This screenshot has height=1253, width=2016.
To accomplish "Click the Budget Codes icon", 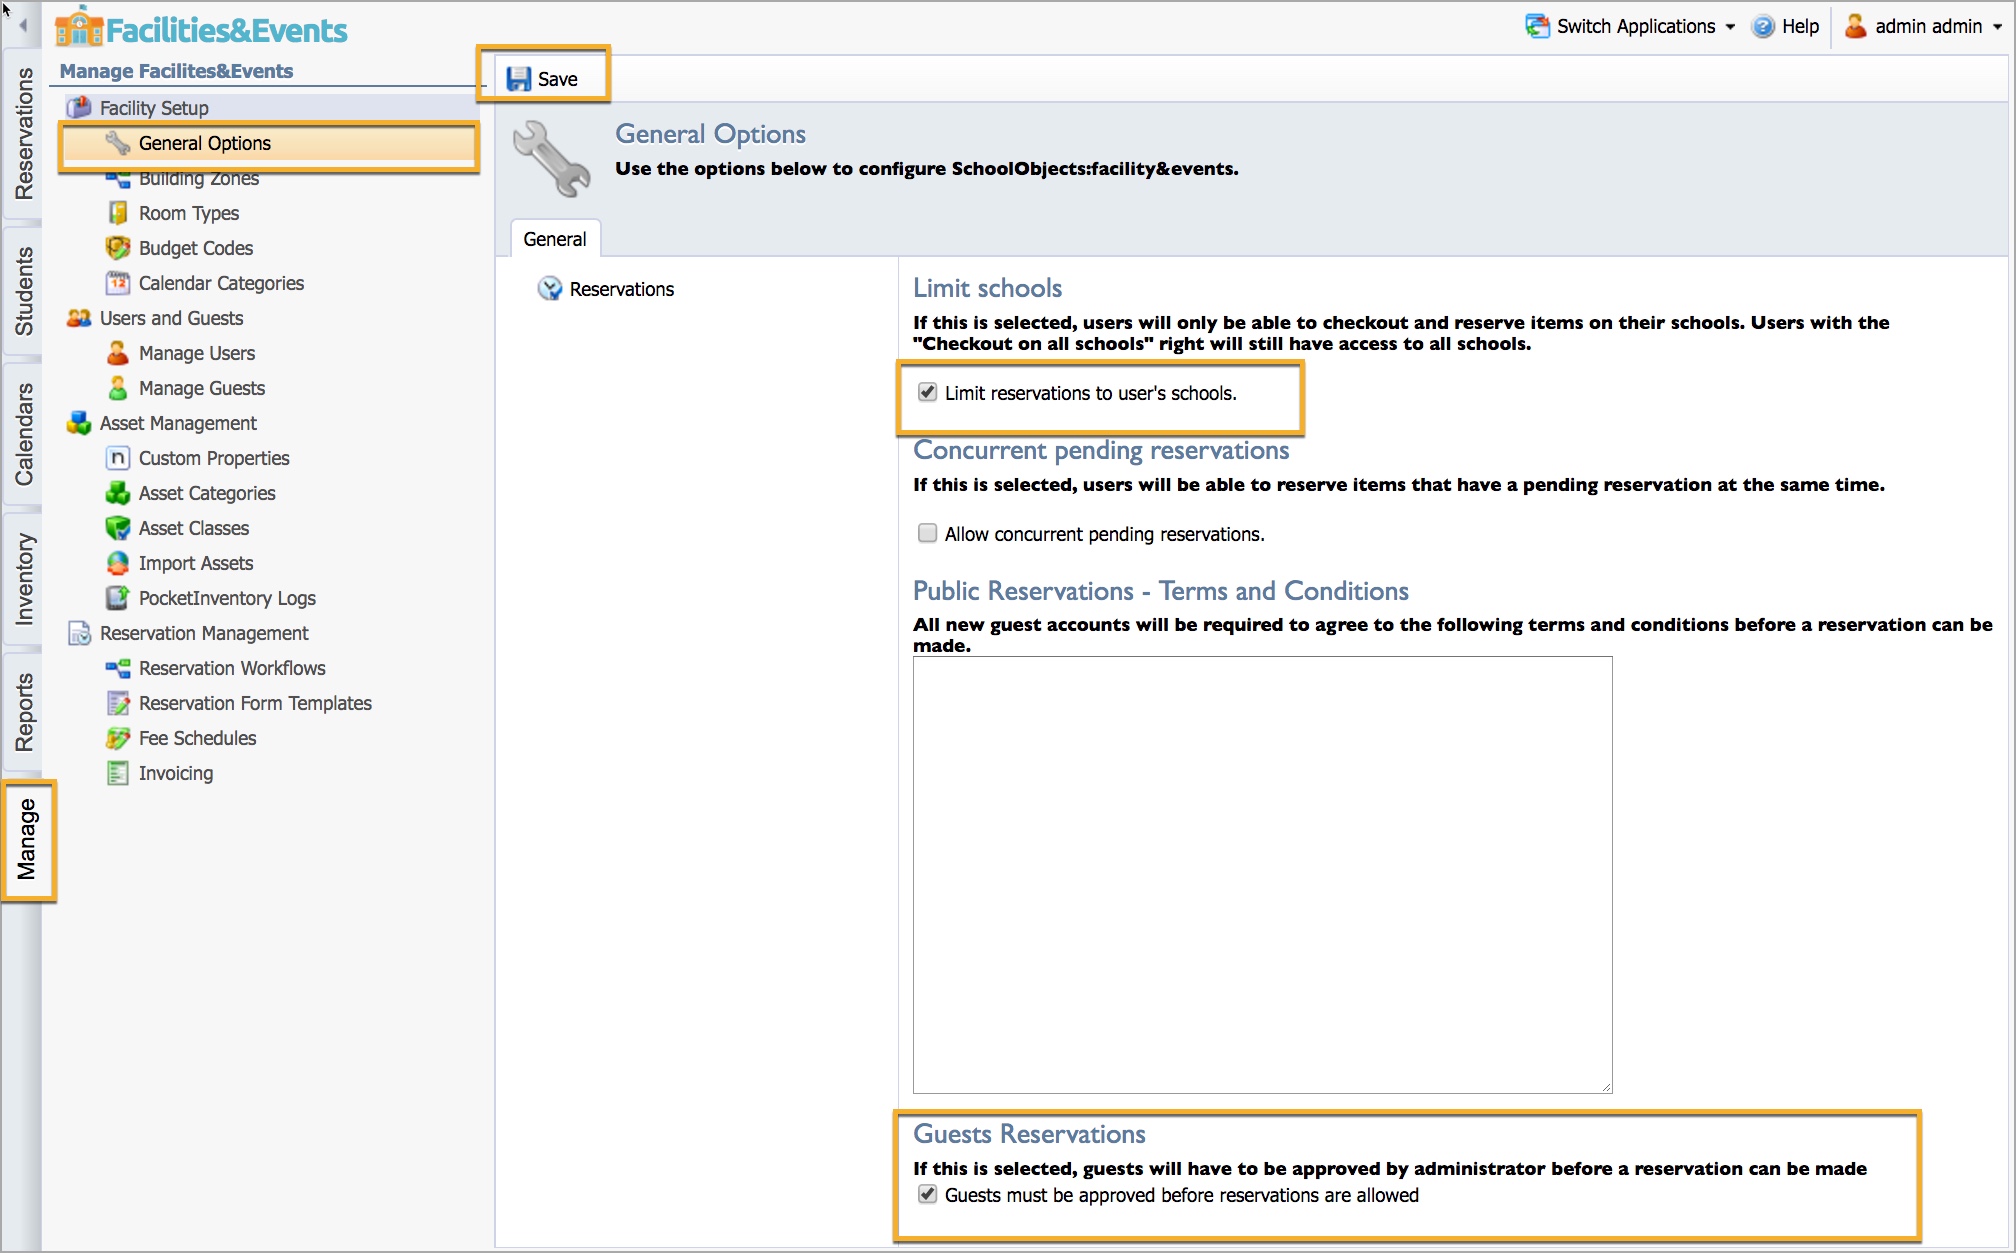I will pos(118,248).
